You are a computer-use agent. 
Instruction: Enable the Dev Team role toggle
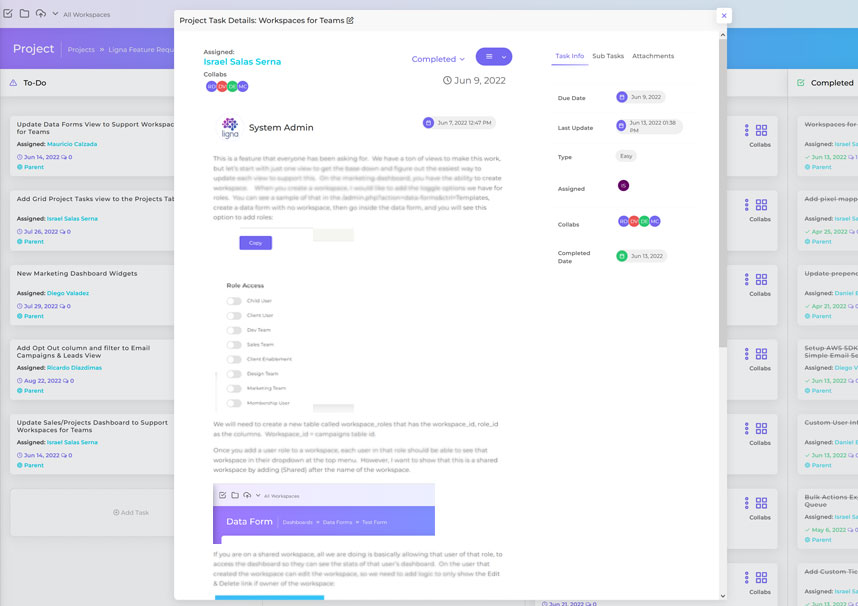(x=234, y=330)
